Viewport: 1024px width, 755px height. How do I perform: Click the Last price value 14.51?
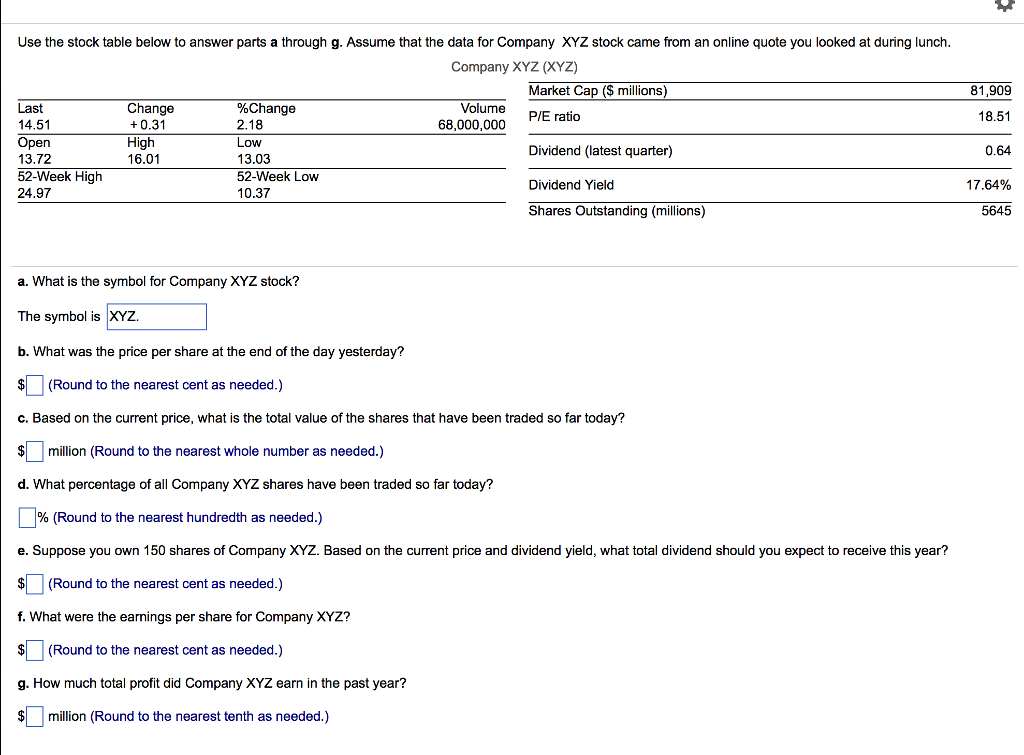point(34,125)
